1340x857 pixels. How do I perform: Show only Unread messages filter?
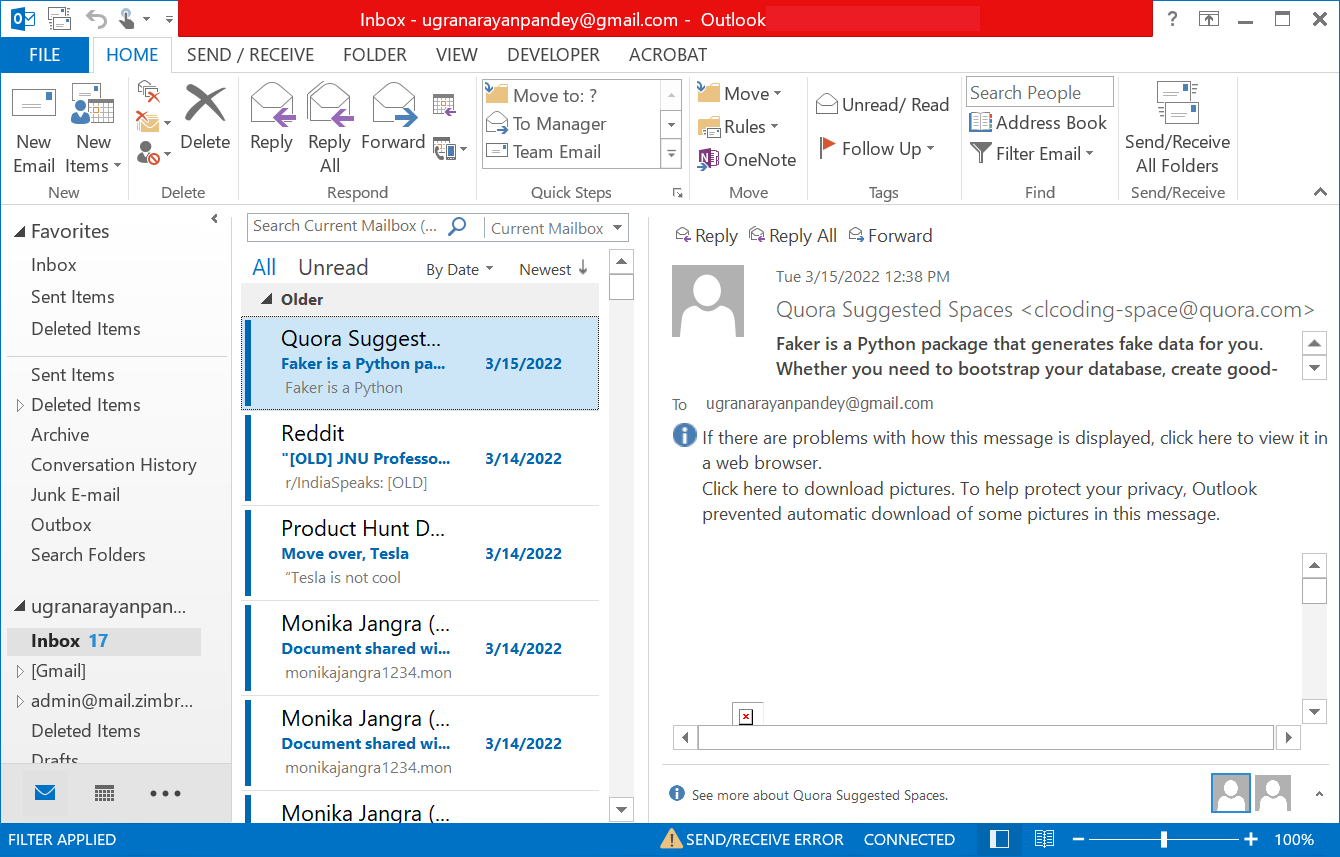(333, 268)
